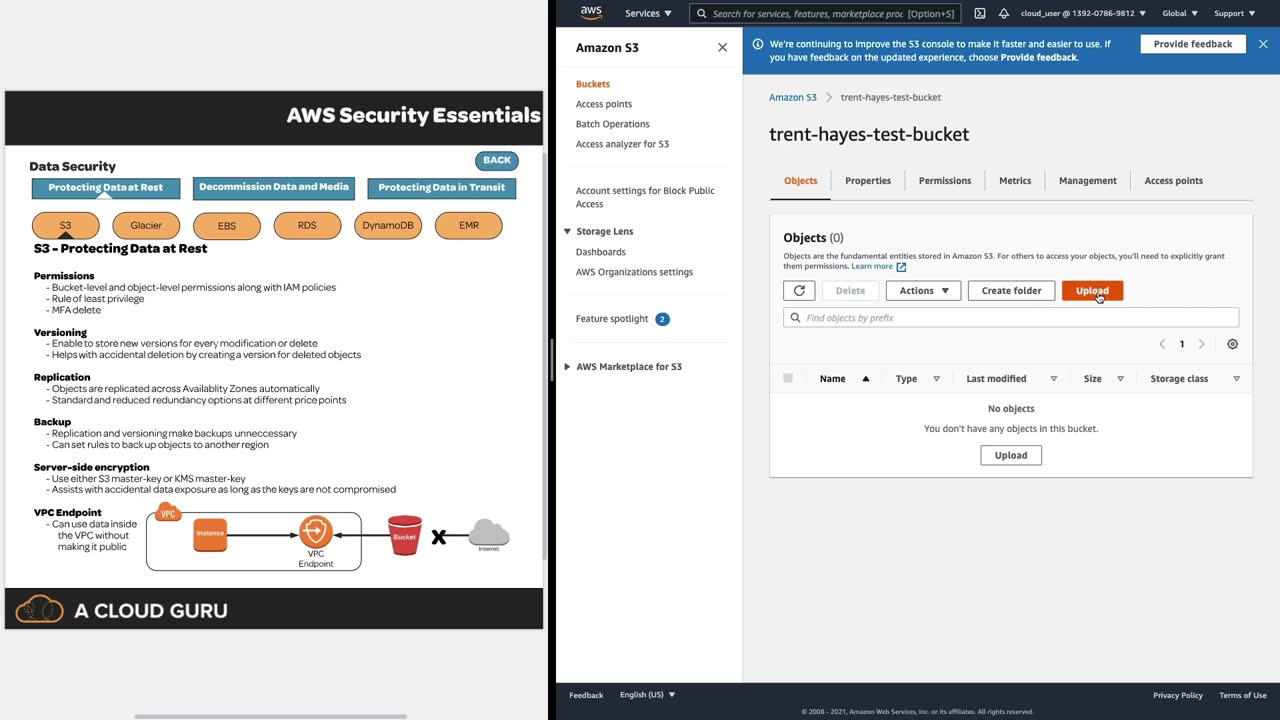Click the notifications bell icon
Image resolution: width=1280 pixels, height=720 pixels.
point(1004,14)
